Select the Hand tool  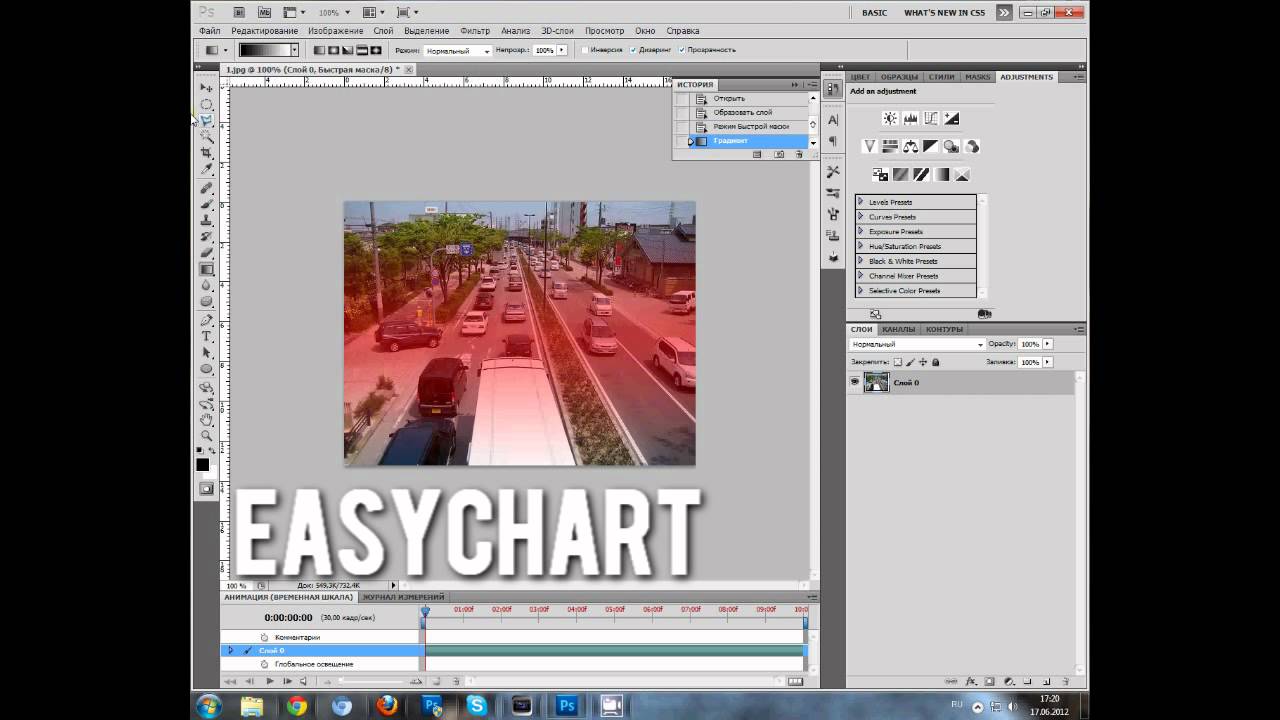point(206,420)
